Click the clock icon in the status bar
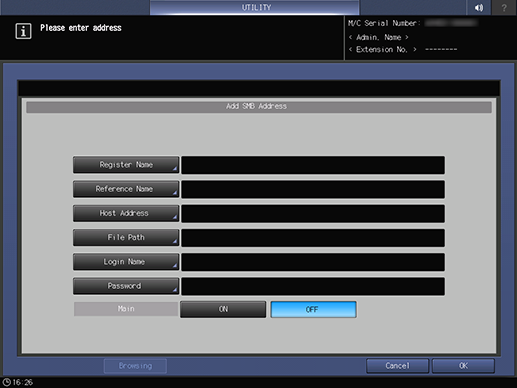This screenshot has height=388, width=517. tap(6, 382)
